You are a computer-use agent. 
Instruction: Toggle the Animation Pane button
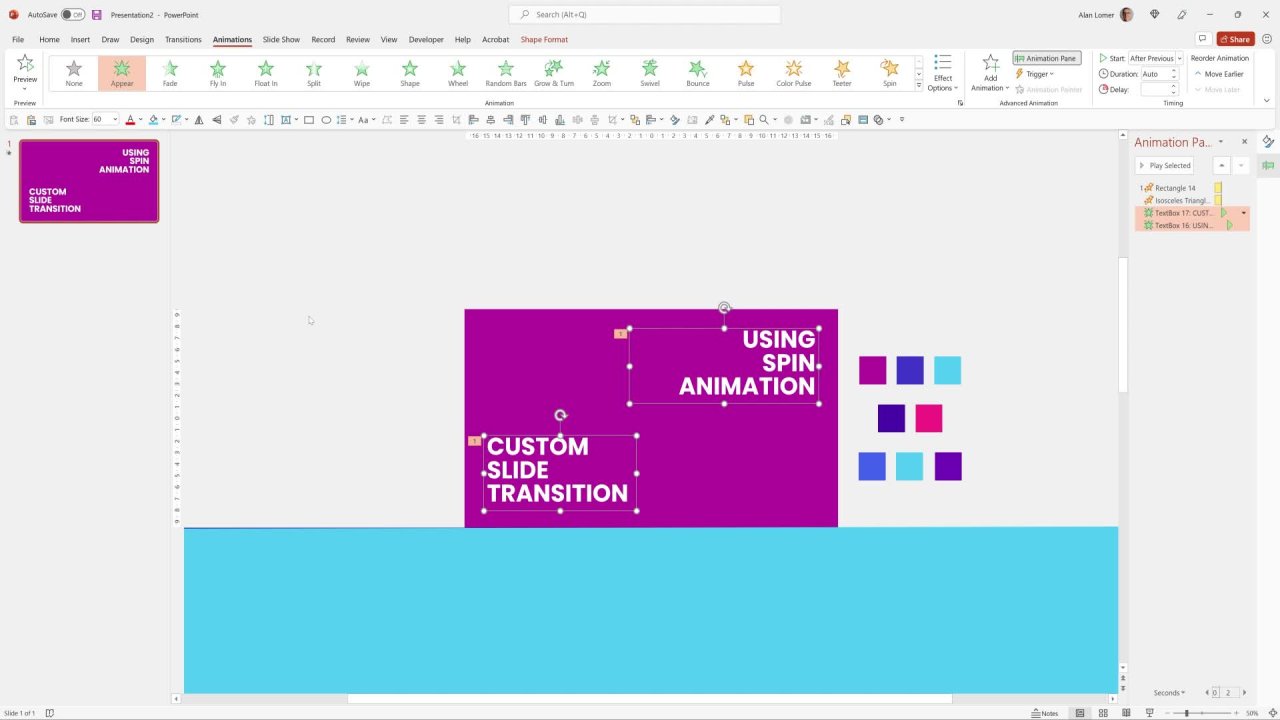(x=1046, y=58)
